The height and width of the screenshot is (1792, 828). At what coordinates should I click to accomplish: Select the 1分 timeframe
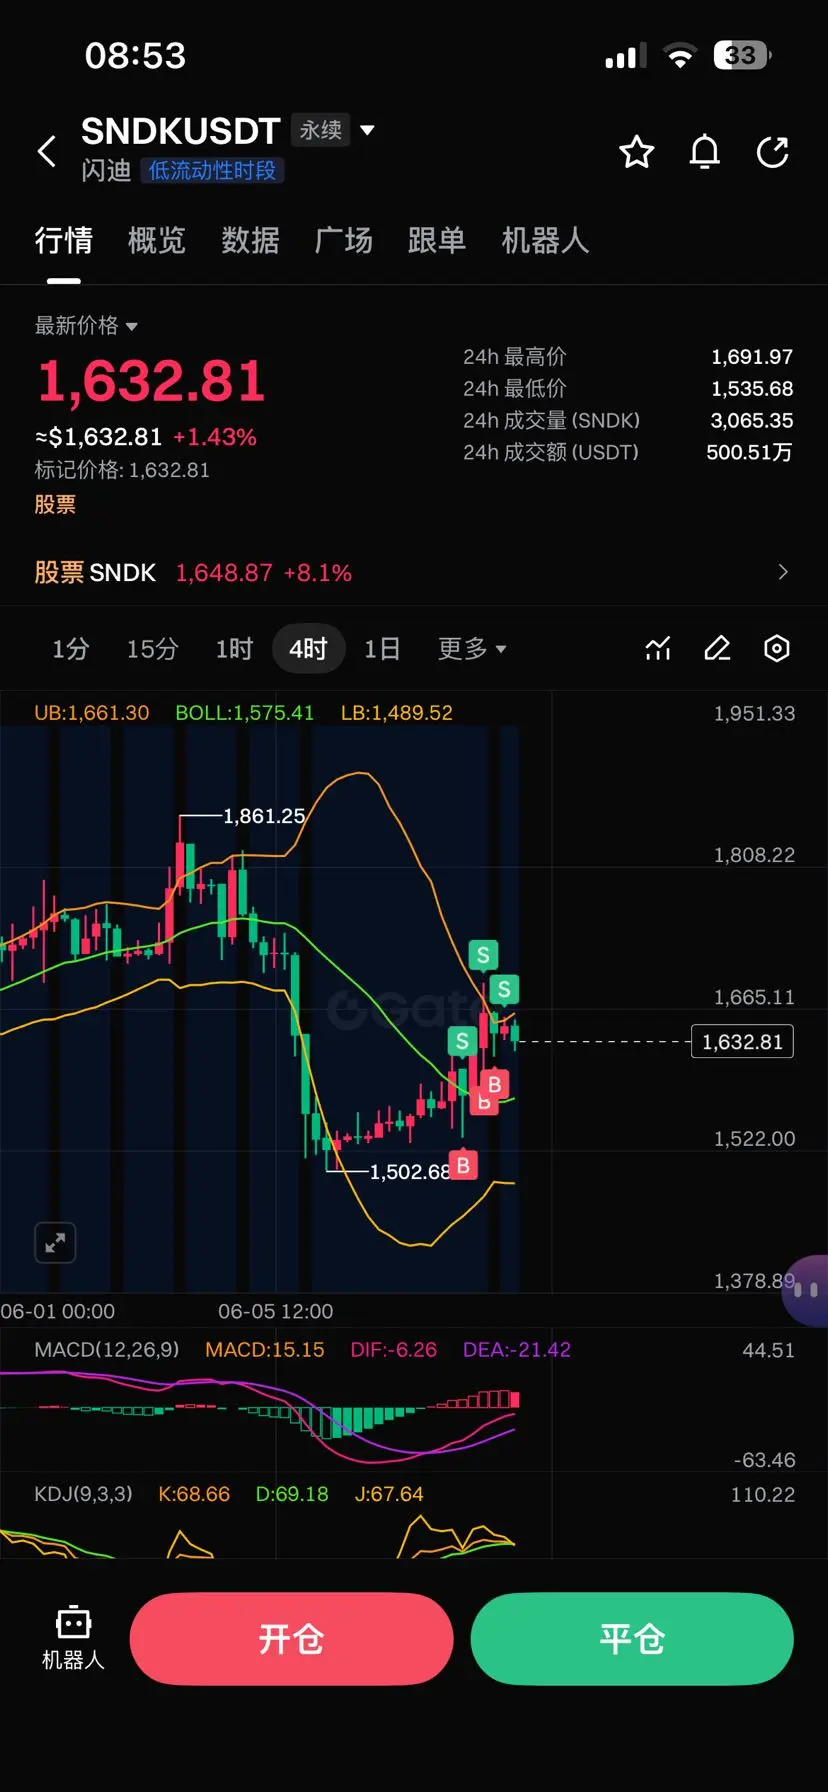point(71,649)
